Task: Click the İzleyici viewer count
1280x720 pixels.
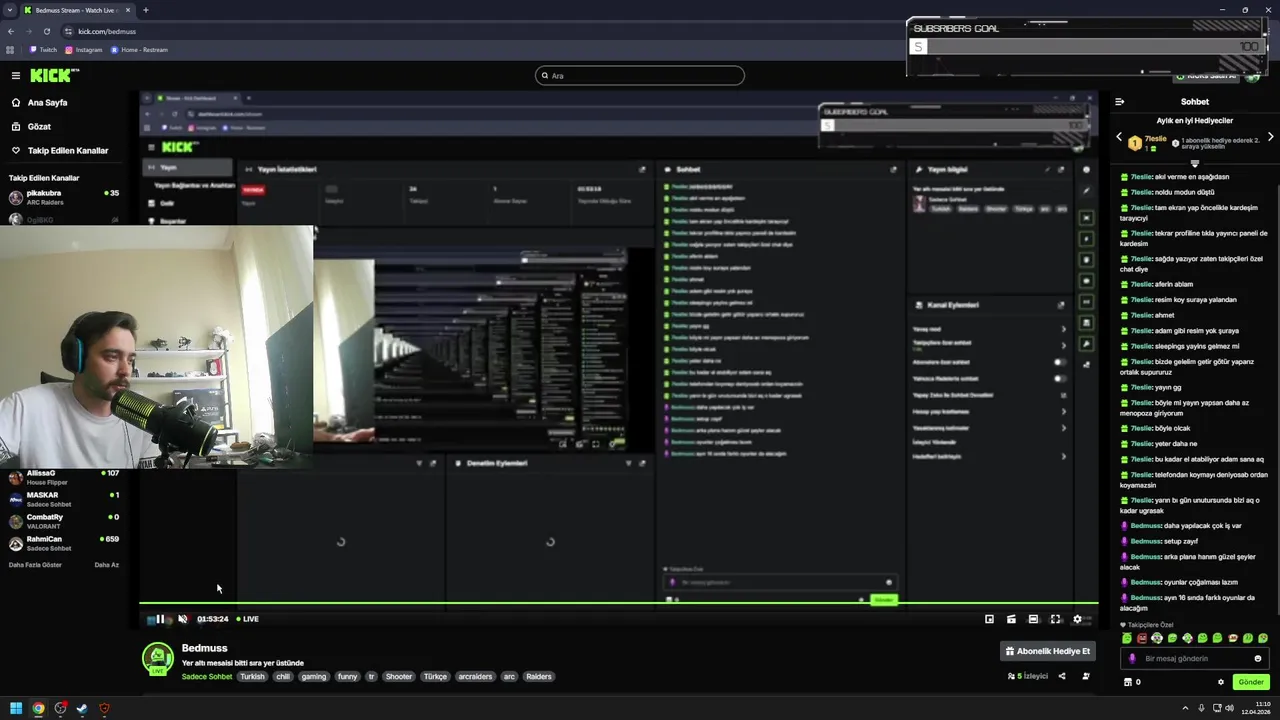Action: click(x=1028, y=676)
